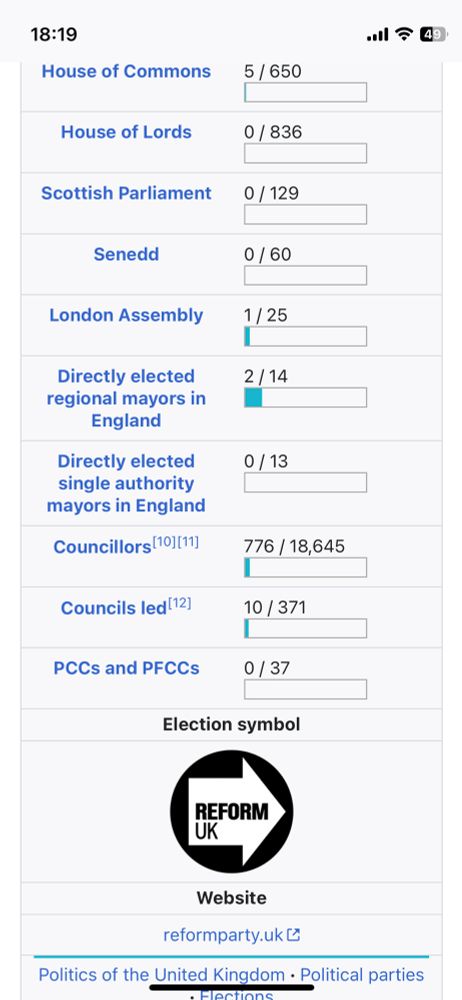
Task: Open Directly elected regional mayors in England
Action: (x=126, y=399)
